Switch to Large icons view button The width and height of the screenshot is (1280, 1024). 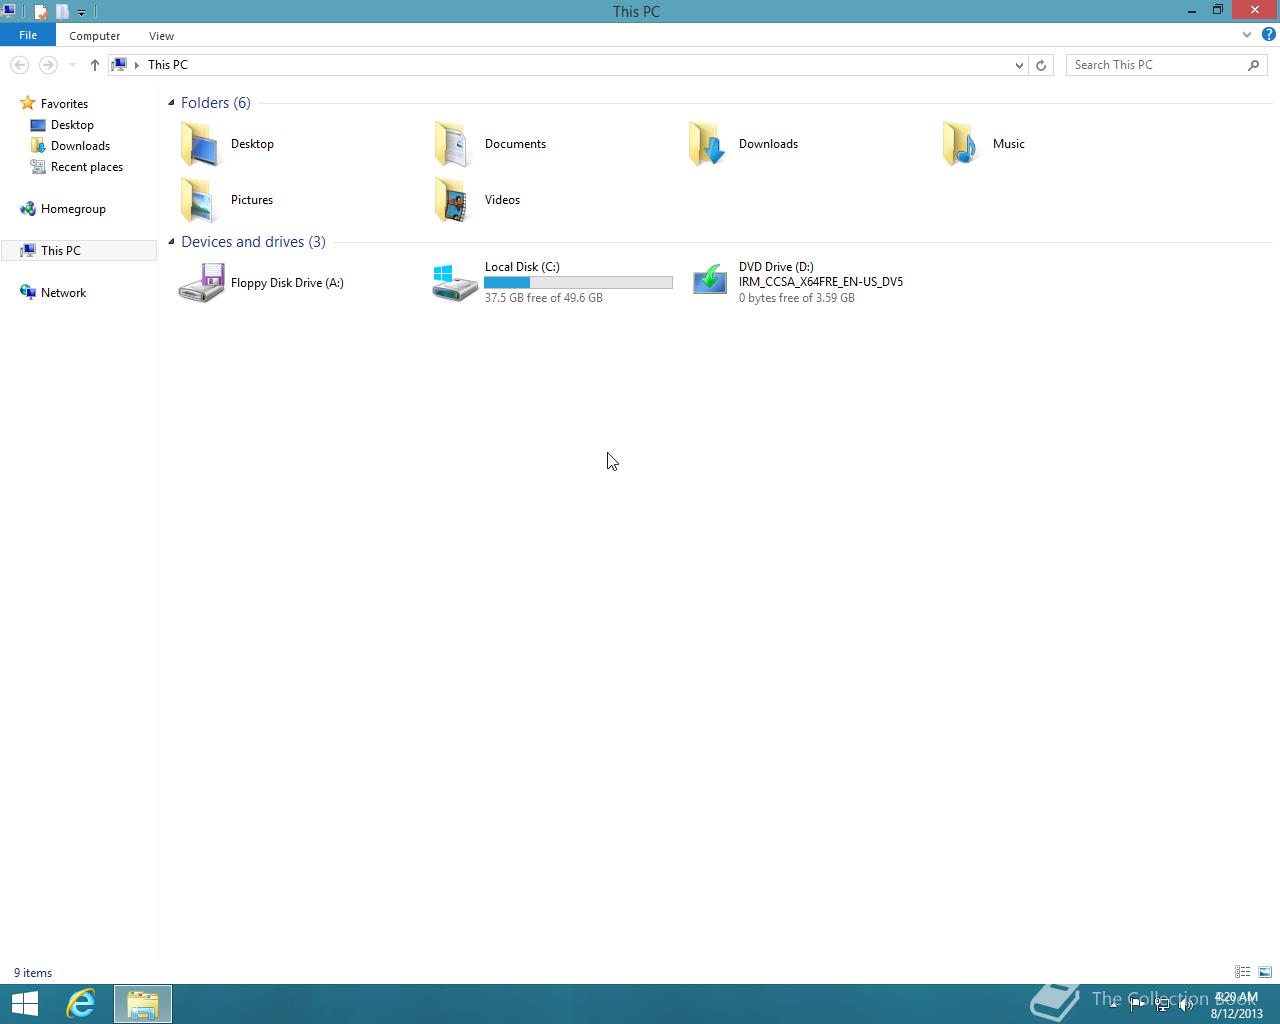pyautogui.click(x=1265, y=972)
